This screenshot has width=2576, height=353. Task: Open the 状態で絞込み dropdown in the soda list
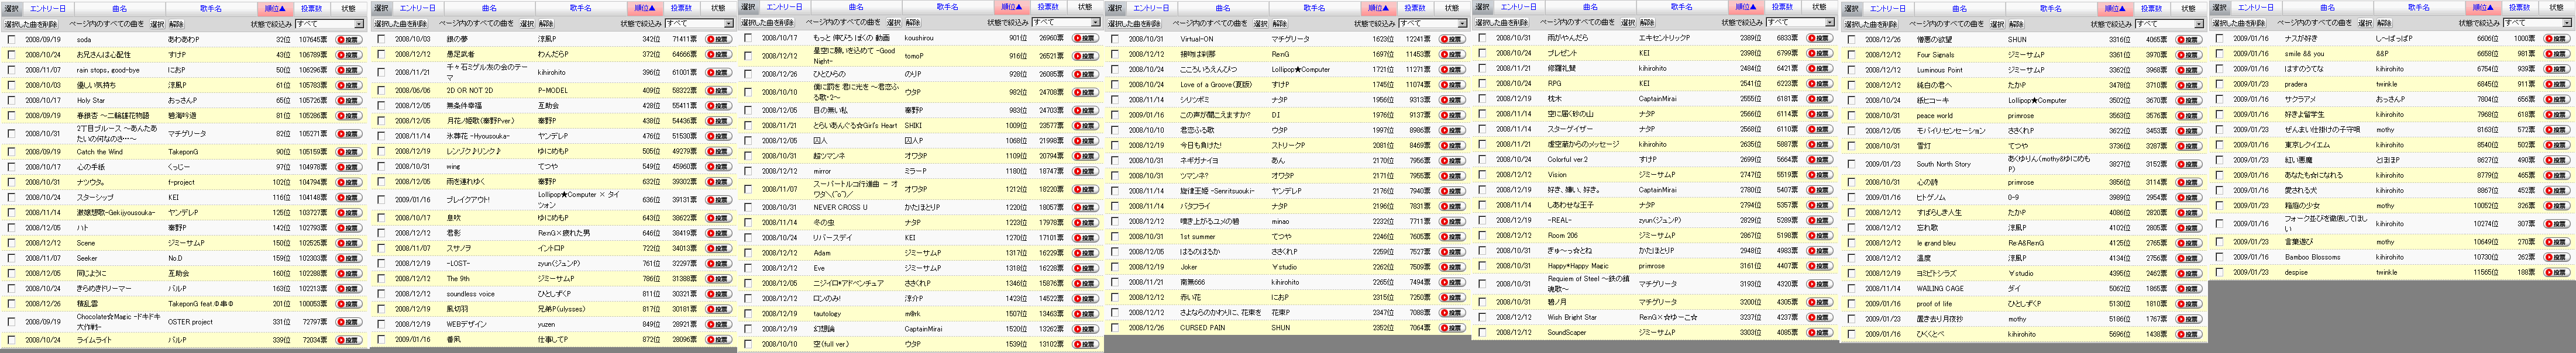click(330, 24)
